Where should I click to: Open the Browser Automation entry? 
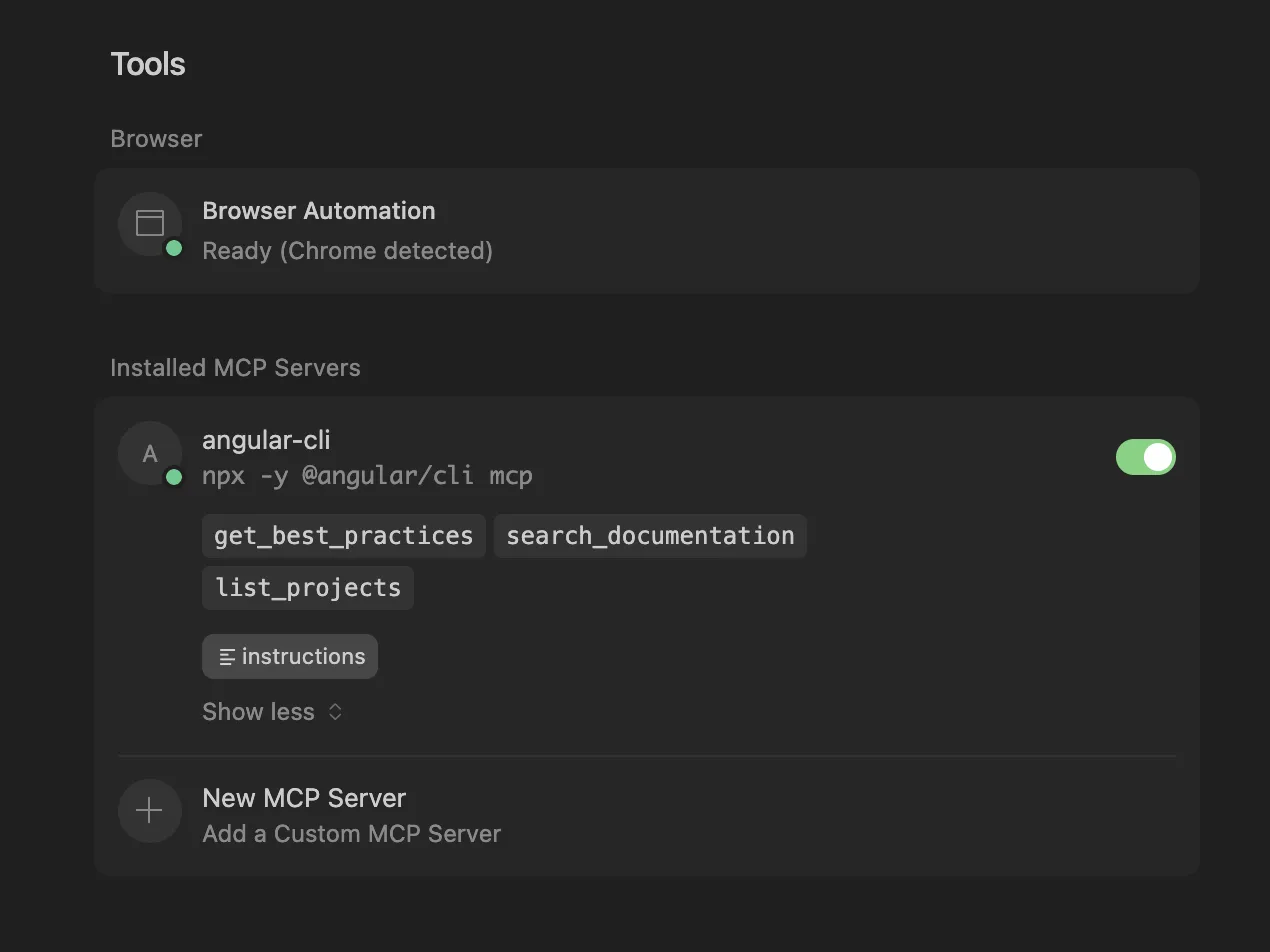click(319, 210)
